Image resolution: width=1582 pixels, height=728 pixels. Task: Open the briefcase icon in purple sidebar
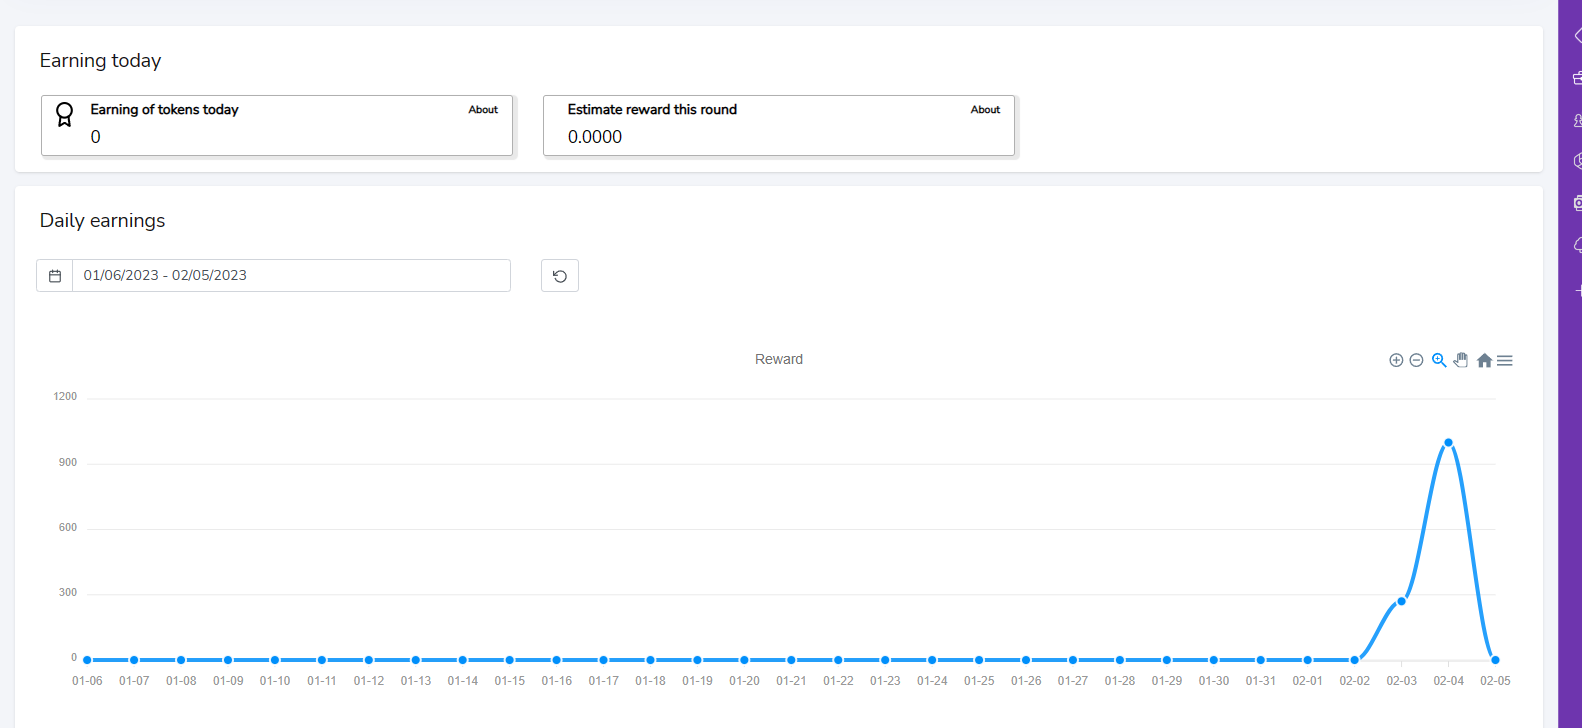tap(1577, 78)
